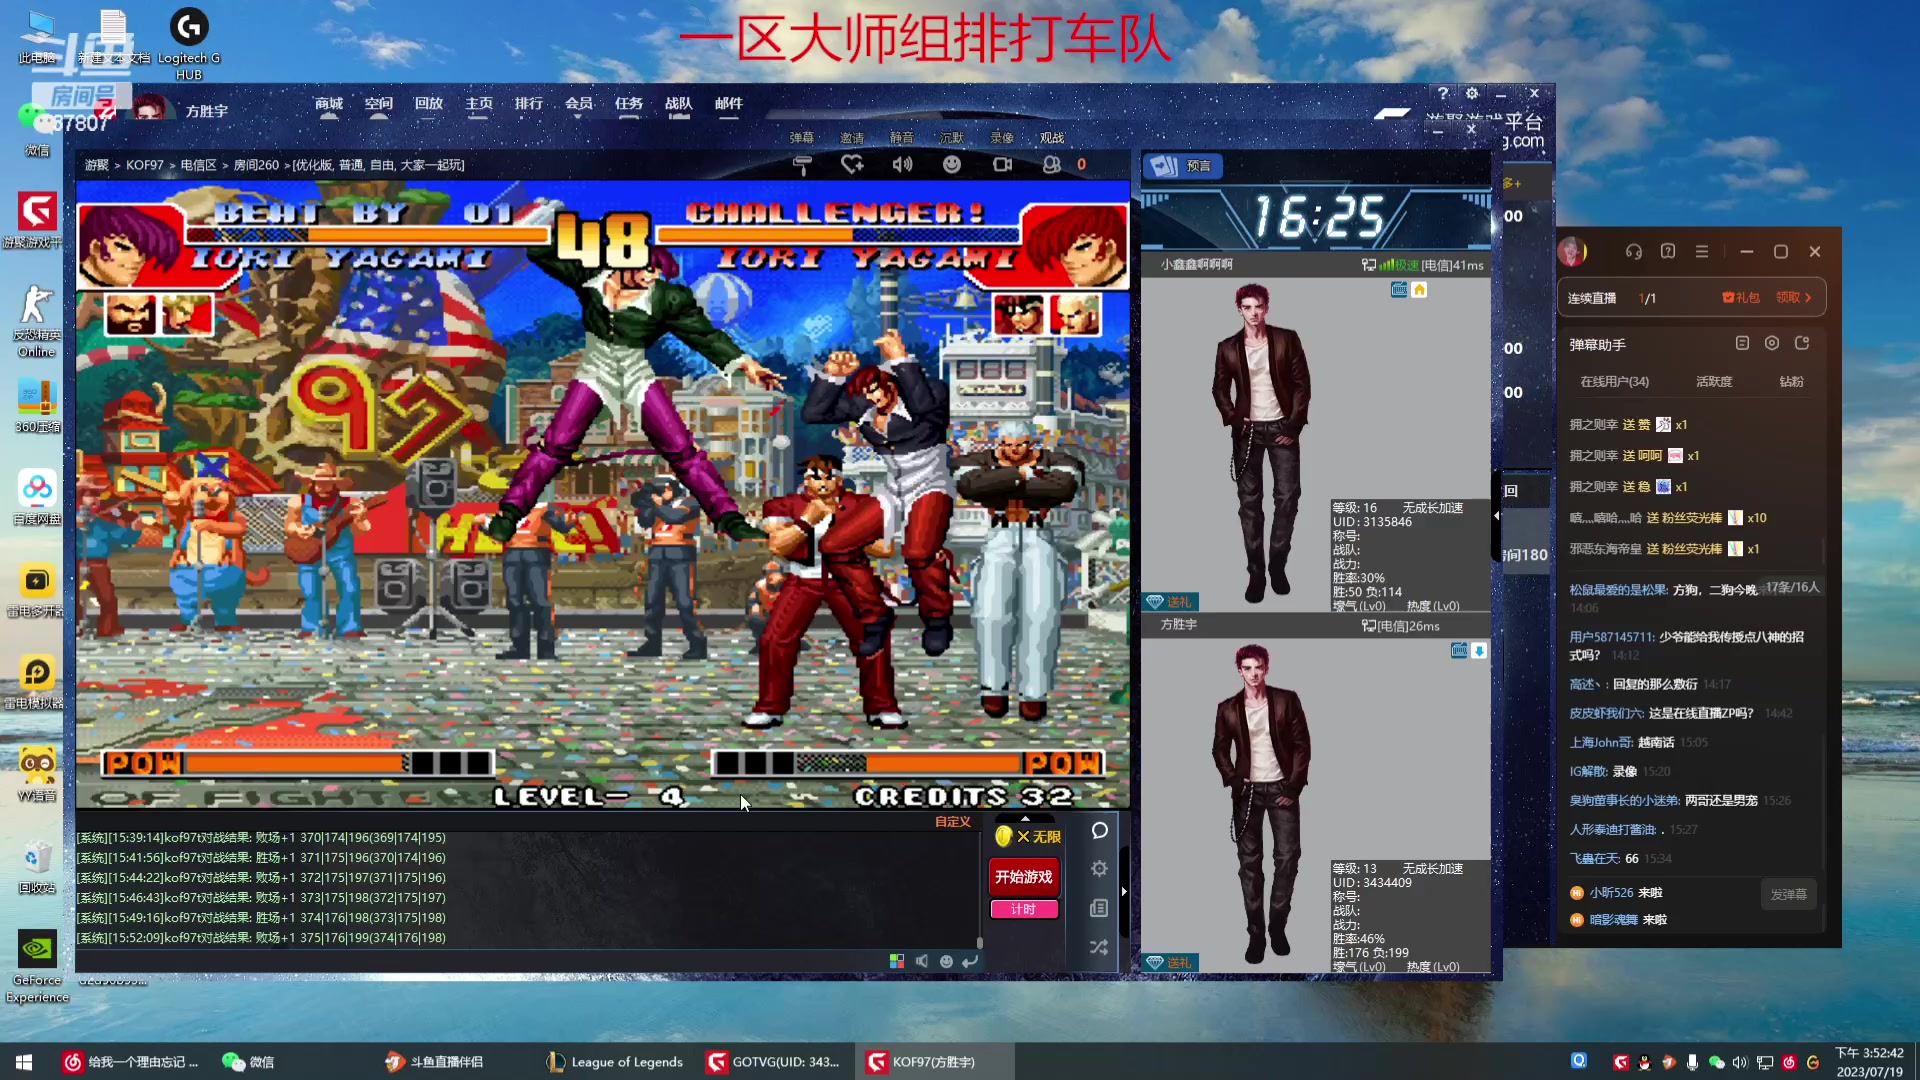Mute sound via the 静音 speaker icon
Viewport: 1920px width, 1080px height.
pos(902,165)
